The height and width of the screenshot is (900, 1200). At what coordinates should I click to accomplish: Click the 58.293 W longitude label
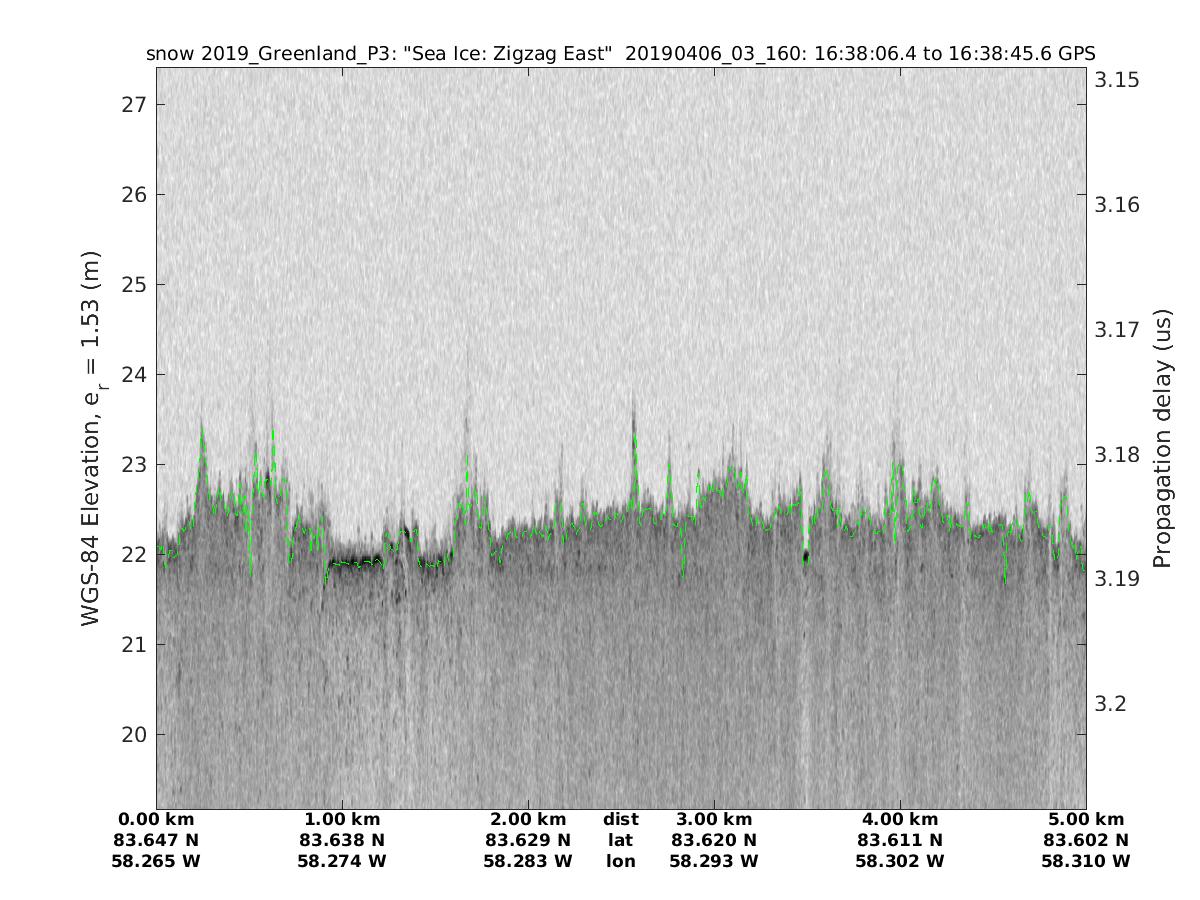click(714, 860)
